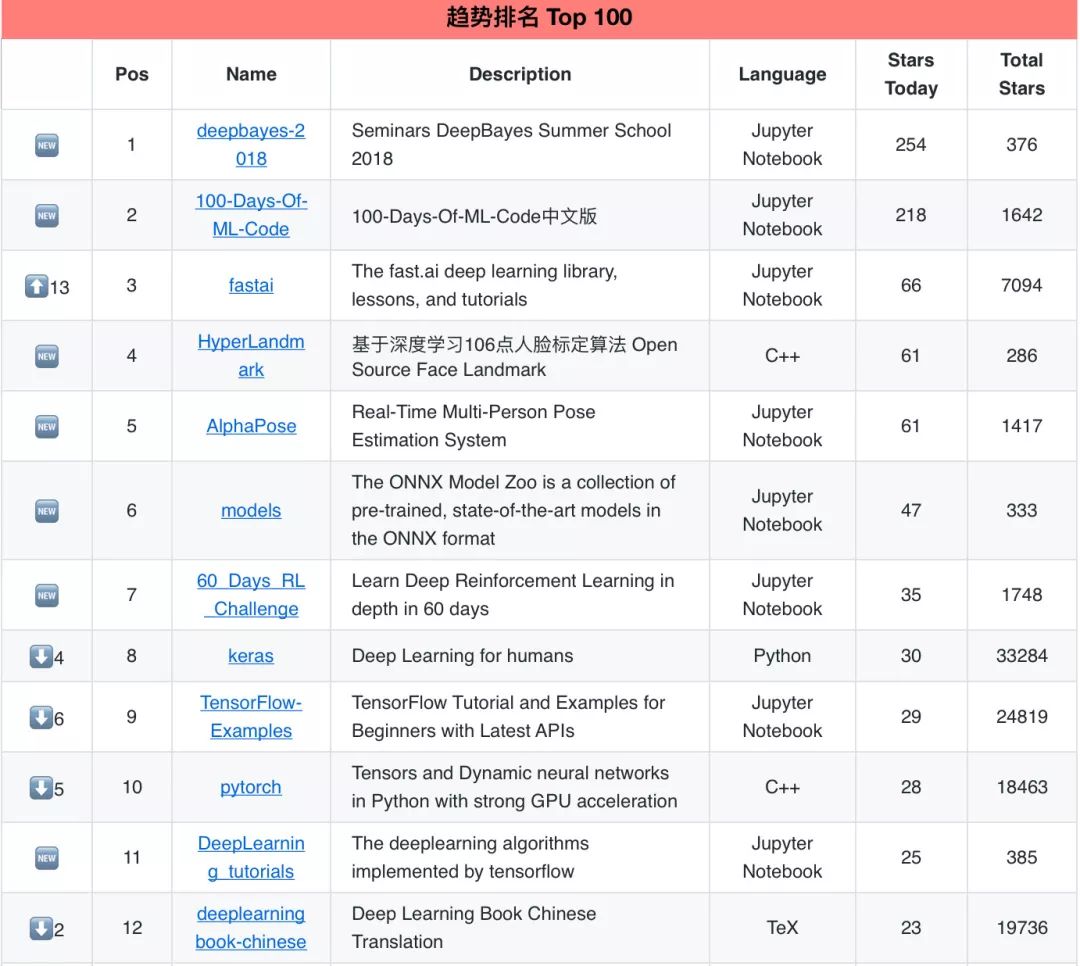Screen dimensions: 1080x966
Task: Select the Total Stars value 18463
Action: (x=1021, y=787)
